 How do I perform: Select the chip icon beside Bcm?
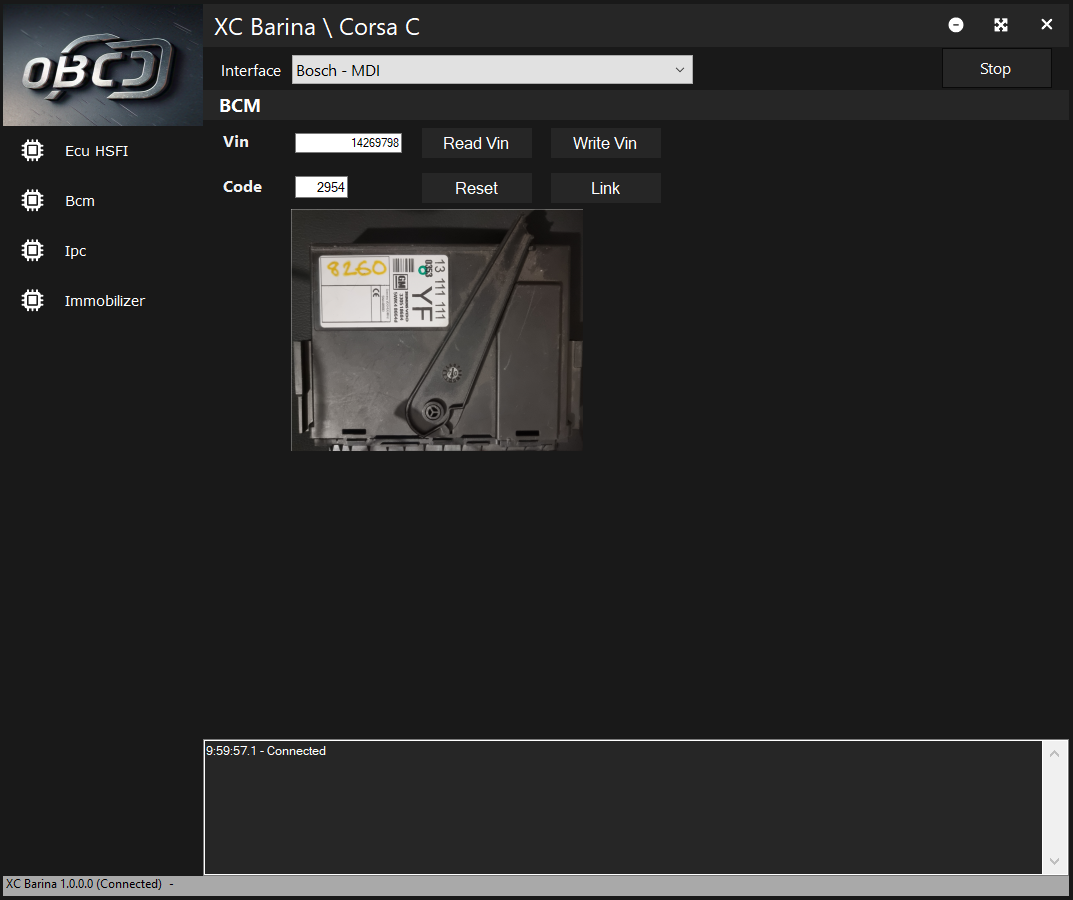point(32,201)
